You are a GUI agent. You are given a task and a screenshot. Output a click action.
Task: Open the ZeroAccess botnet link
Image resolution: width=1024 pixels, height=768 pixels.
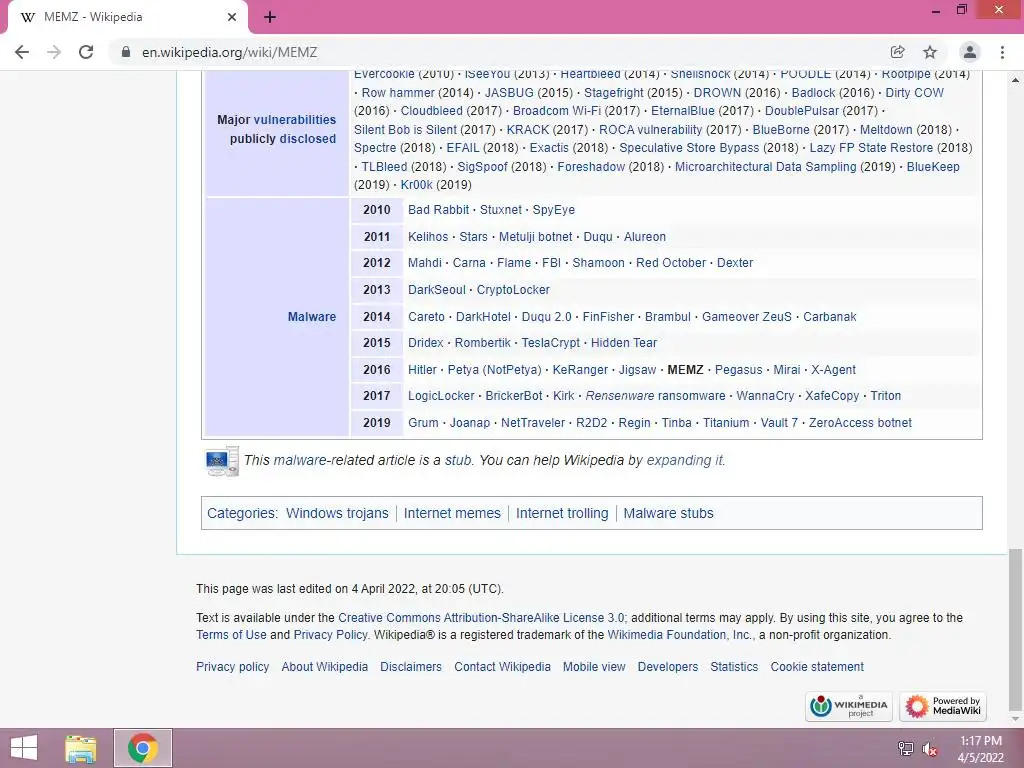pyautogui.click(x=860, y=423)
